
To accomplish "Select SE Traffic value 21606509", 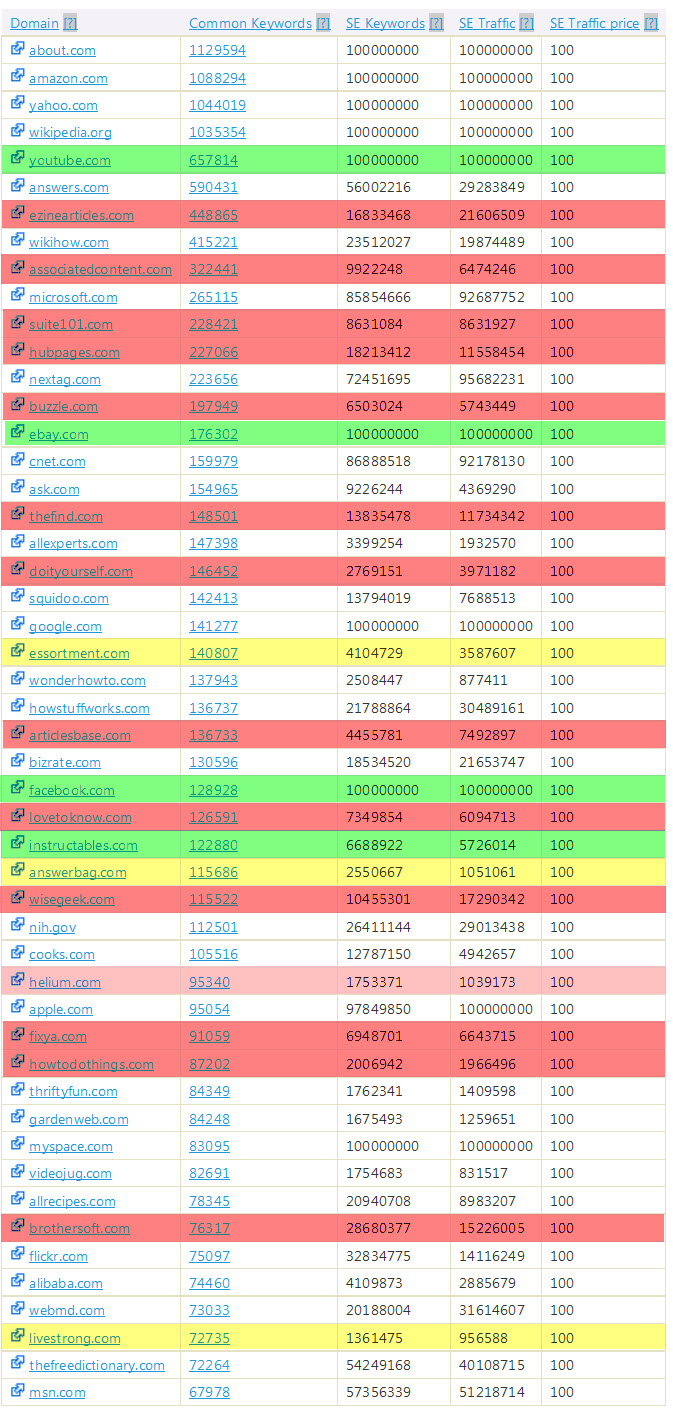I will [x=491, y=215].
